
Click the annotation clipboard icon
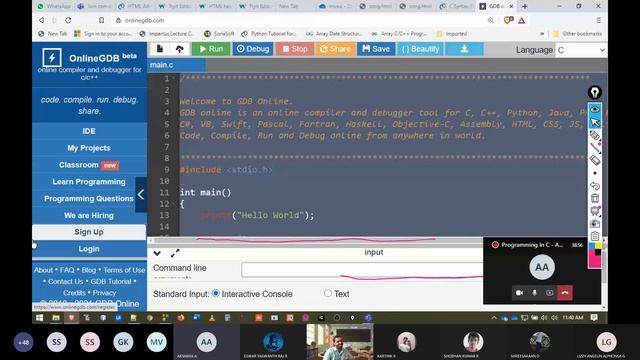coord(595,236)
